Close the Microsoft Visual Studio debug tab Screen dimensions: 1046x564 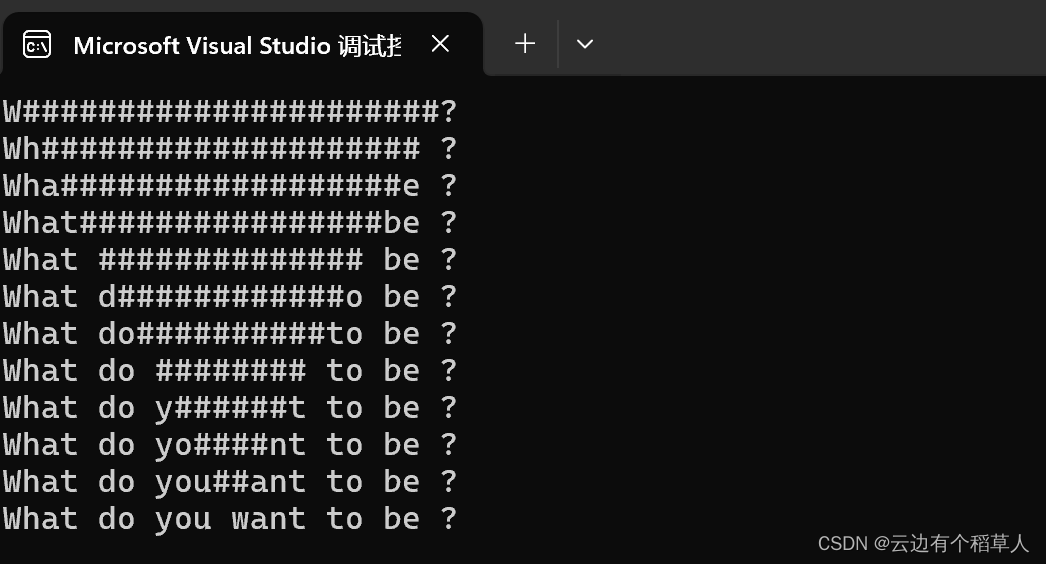pyautogui.click(x=440, y=44)
